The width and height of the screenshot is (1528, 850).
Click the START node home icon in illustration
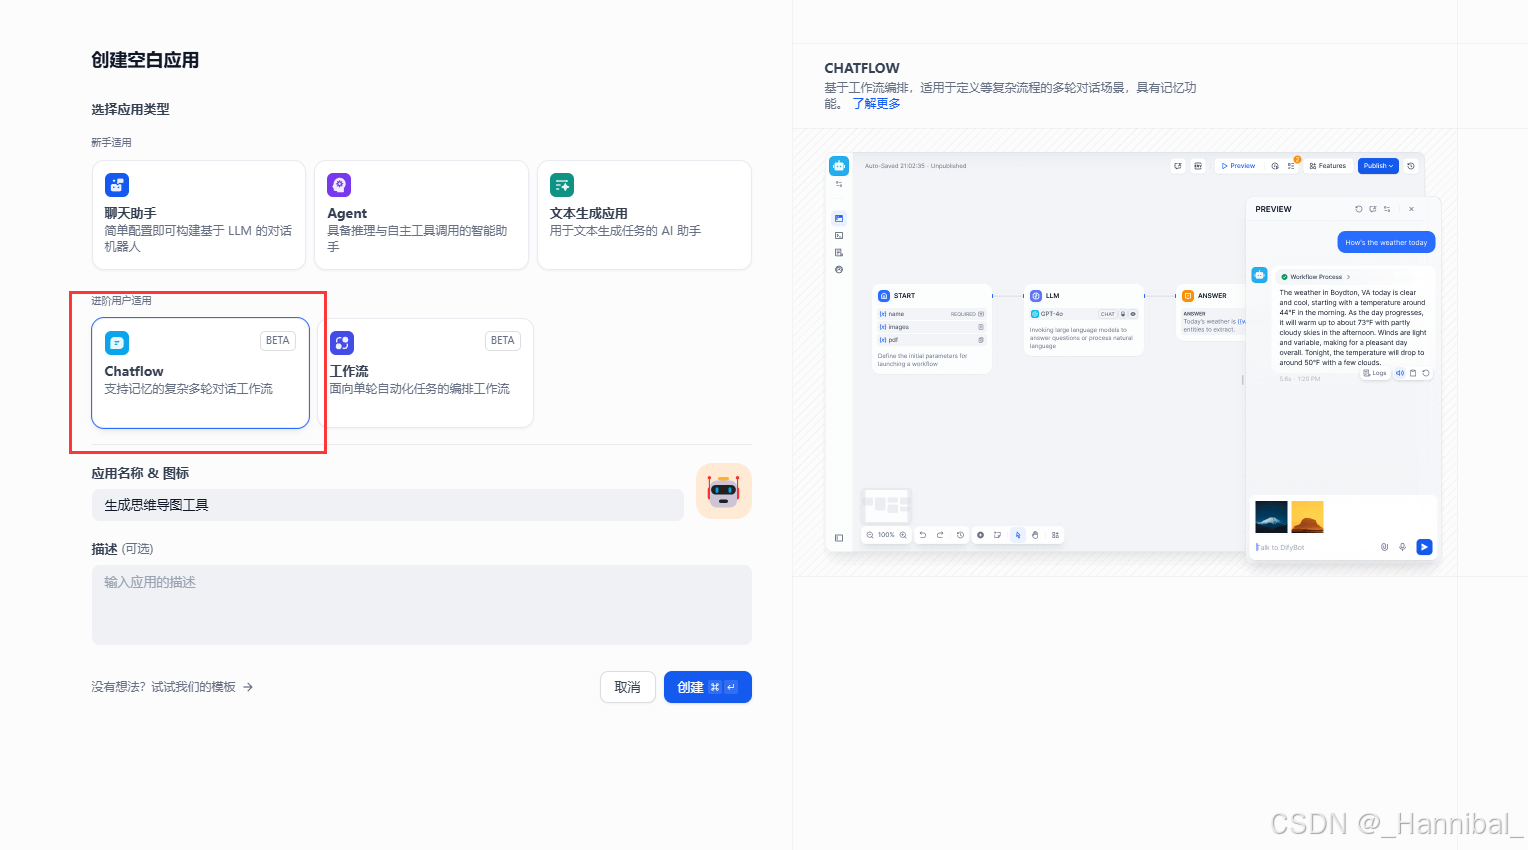(x=884, y=296)
